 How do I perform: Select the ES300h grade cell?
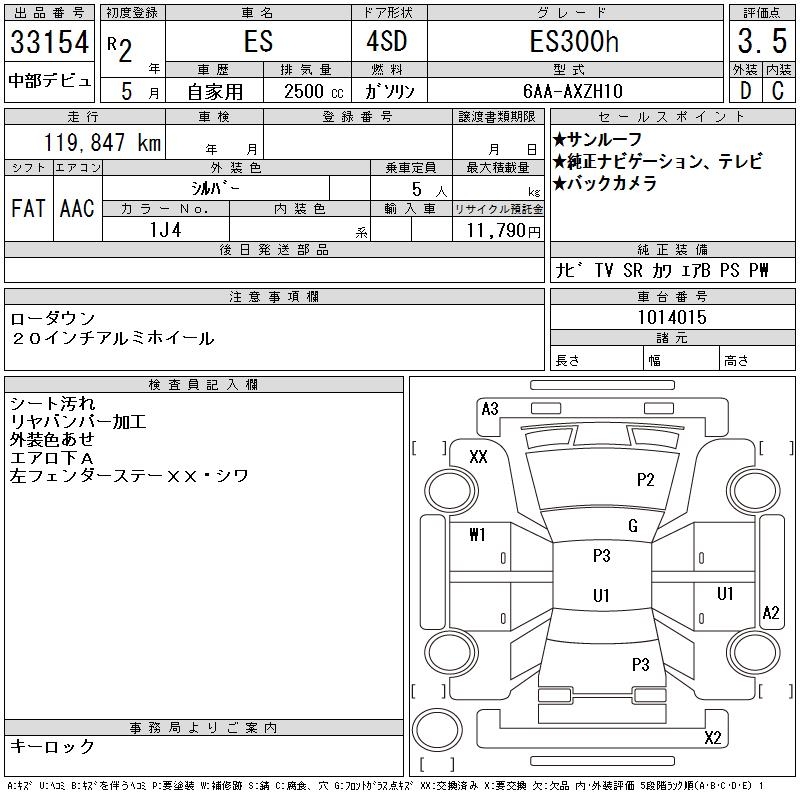pyautogui.click(x=574, y=42)
